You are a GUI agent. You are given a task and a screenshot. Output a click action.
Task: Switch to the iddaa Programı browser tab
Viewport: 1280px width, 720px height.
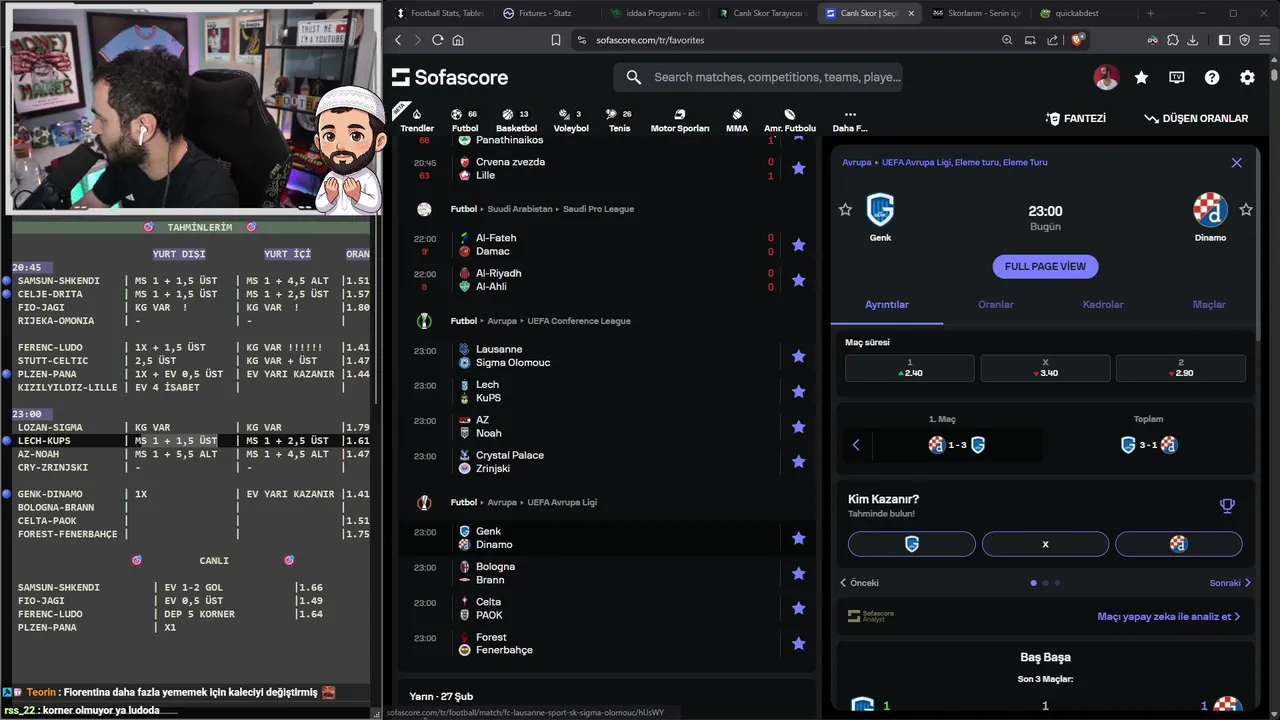tap(654, 13)
